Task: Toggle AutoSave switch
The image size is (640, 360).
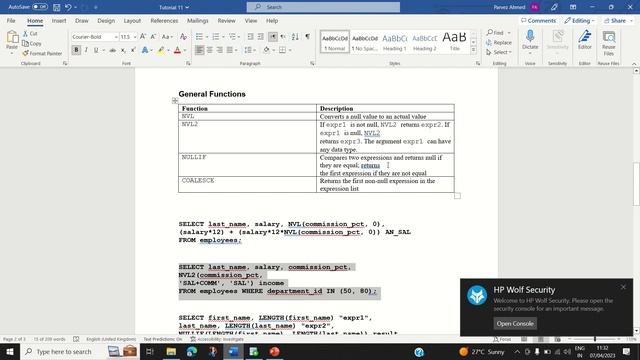Action: pos(40,7)
